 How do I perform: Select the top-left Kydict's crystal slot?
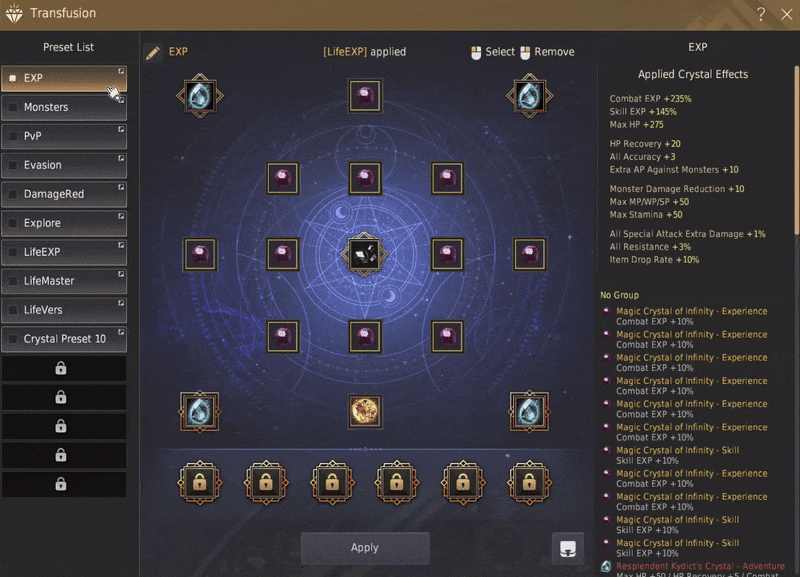200,96
